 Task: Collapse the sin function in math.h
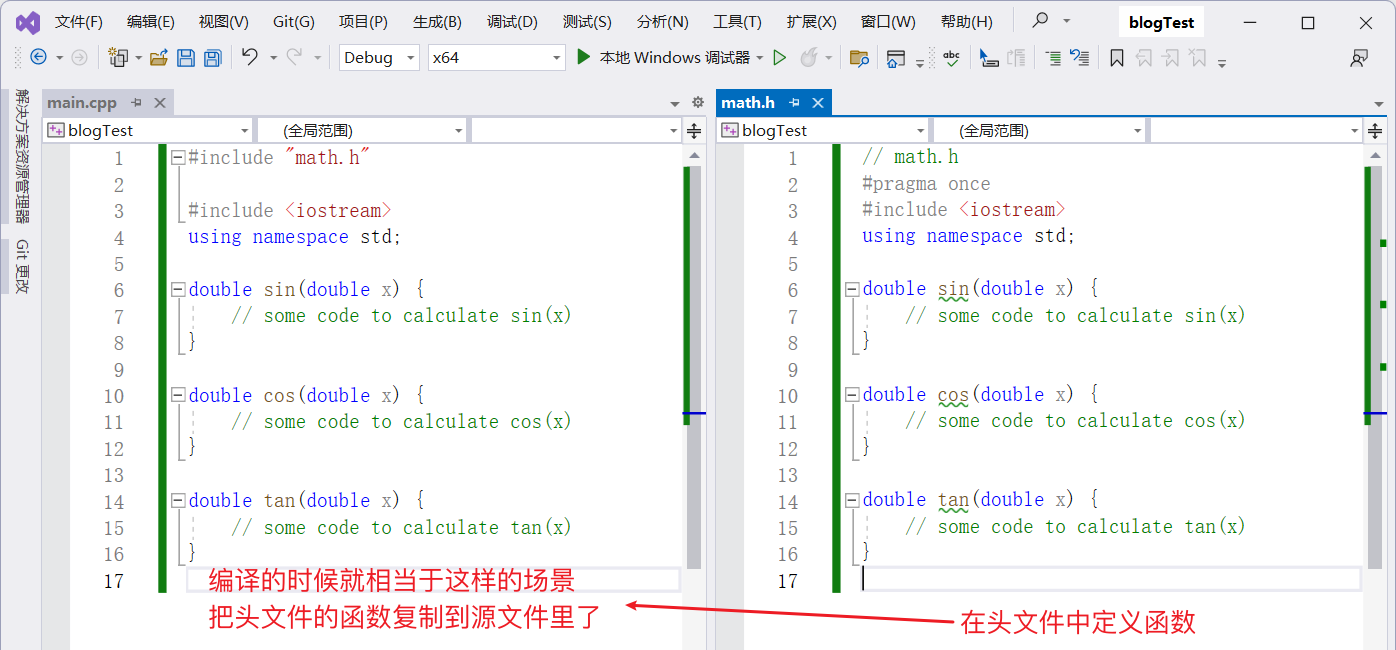point(852,289)
